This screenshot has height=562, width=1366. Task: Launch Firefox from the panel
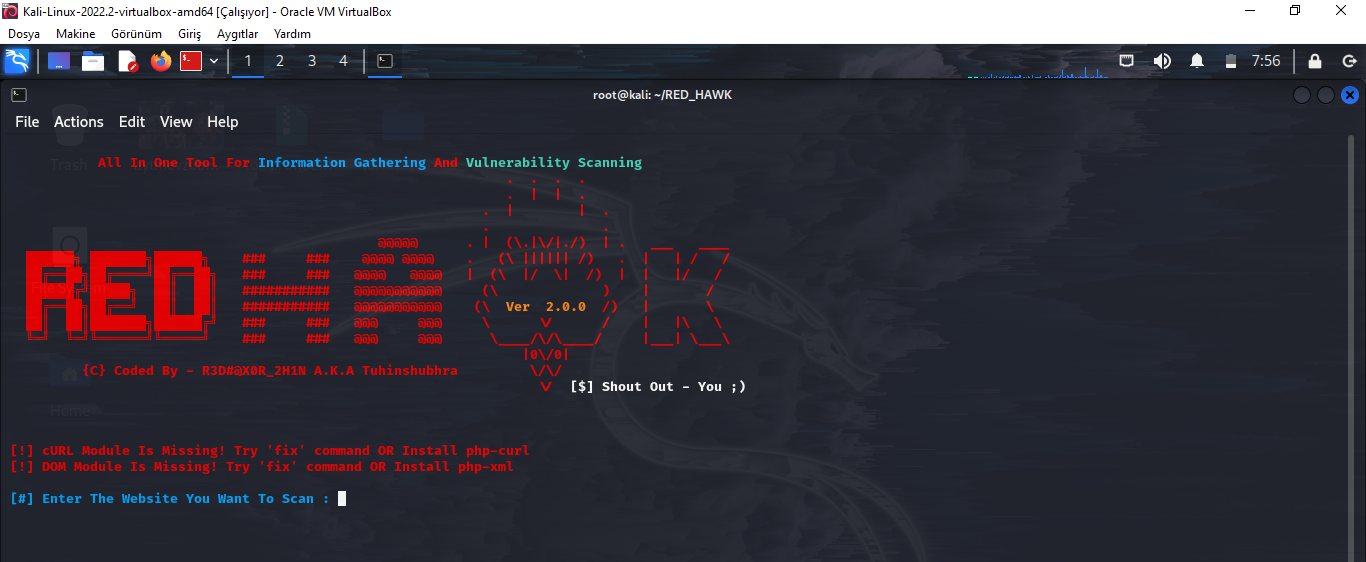click(161, 61)
